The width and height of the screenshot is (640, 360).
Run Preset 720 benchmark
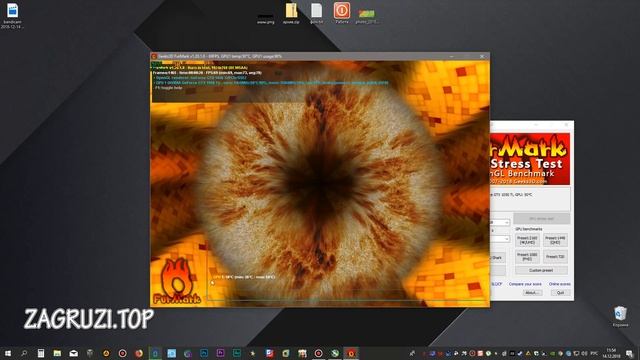pyautogui.click(x=555, y=257)
